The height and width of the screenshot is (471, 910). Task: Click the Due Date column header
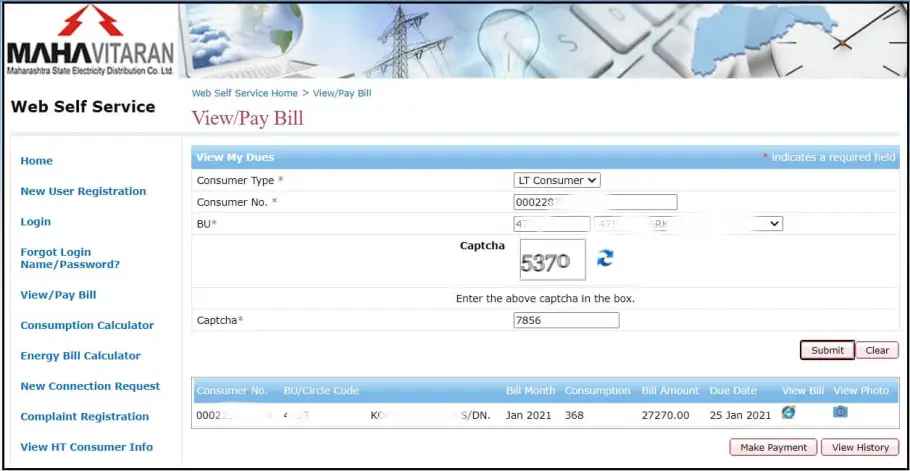click(x=732, y=390)
